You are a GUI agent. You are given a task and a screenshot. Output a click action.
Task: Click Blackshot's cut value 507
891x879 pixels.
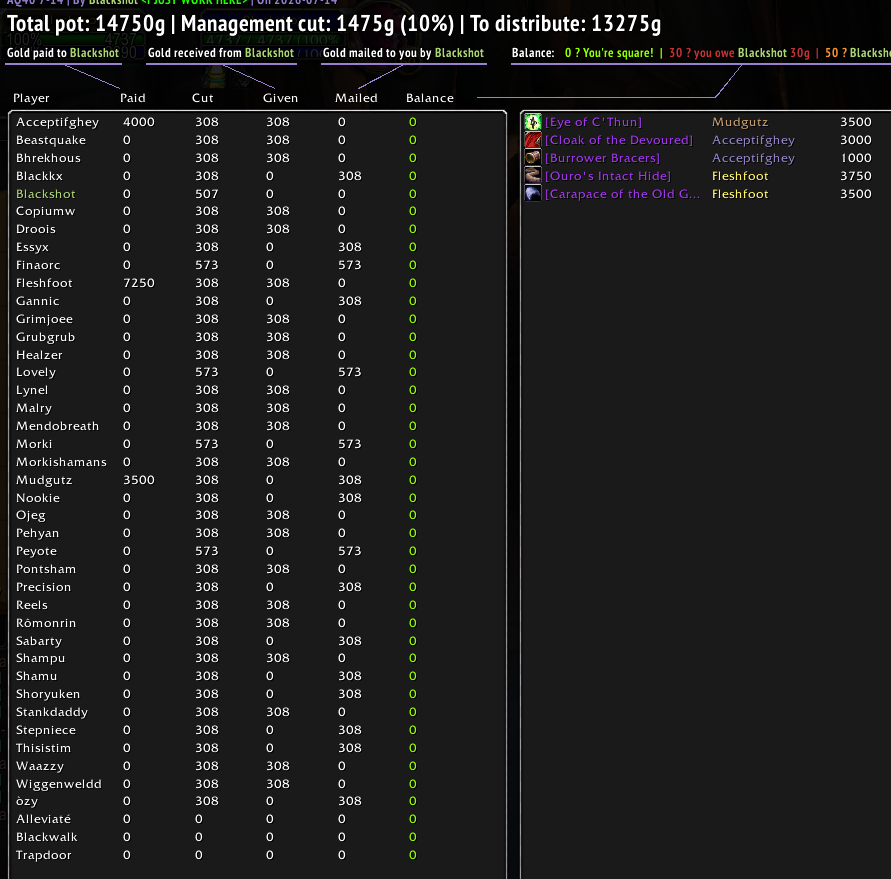(x=207, y=194)
